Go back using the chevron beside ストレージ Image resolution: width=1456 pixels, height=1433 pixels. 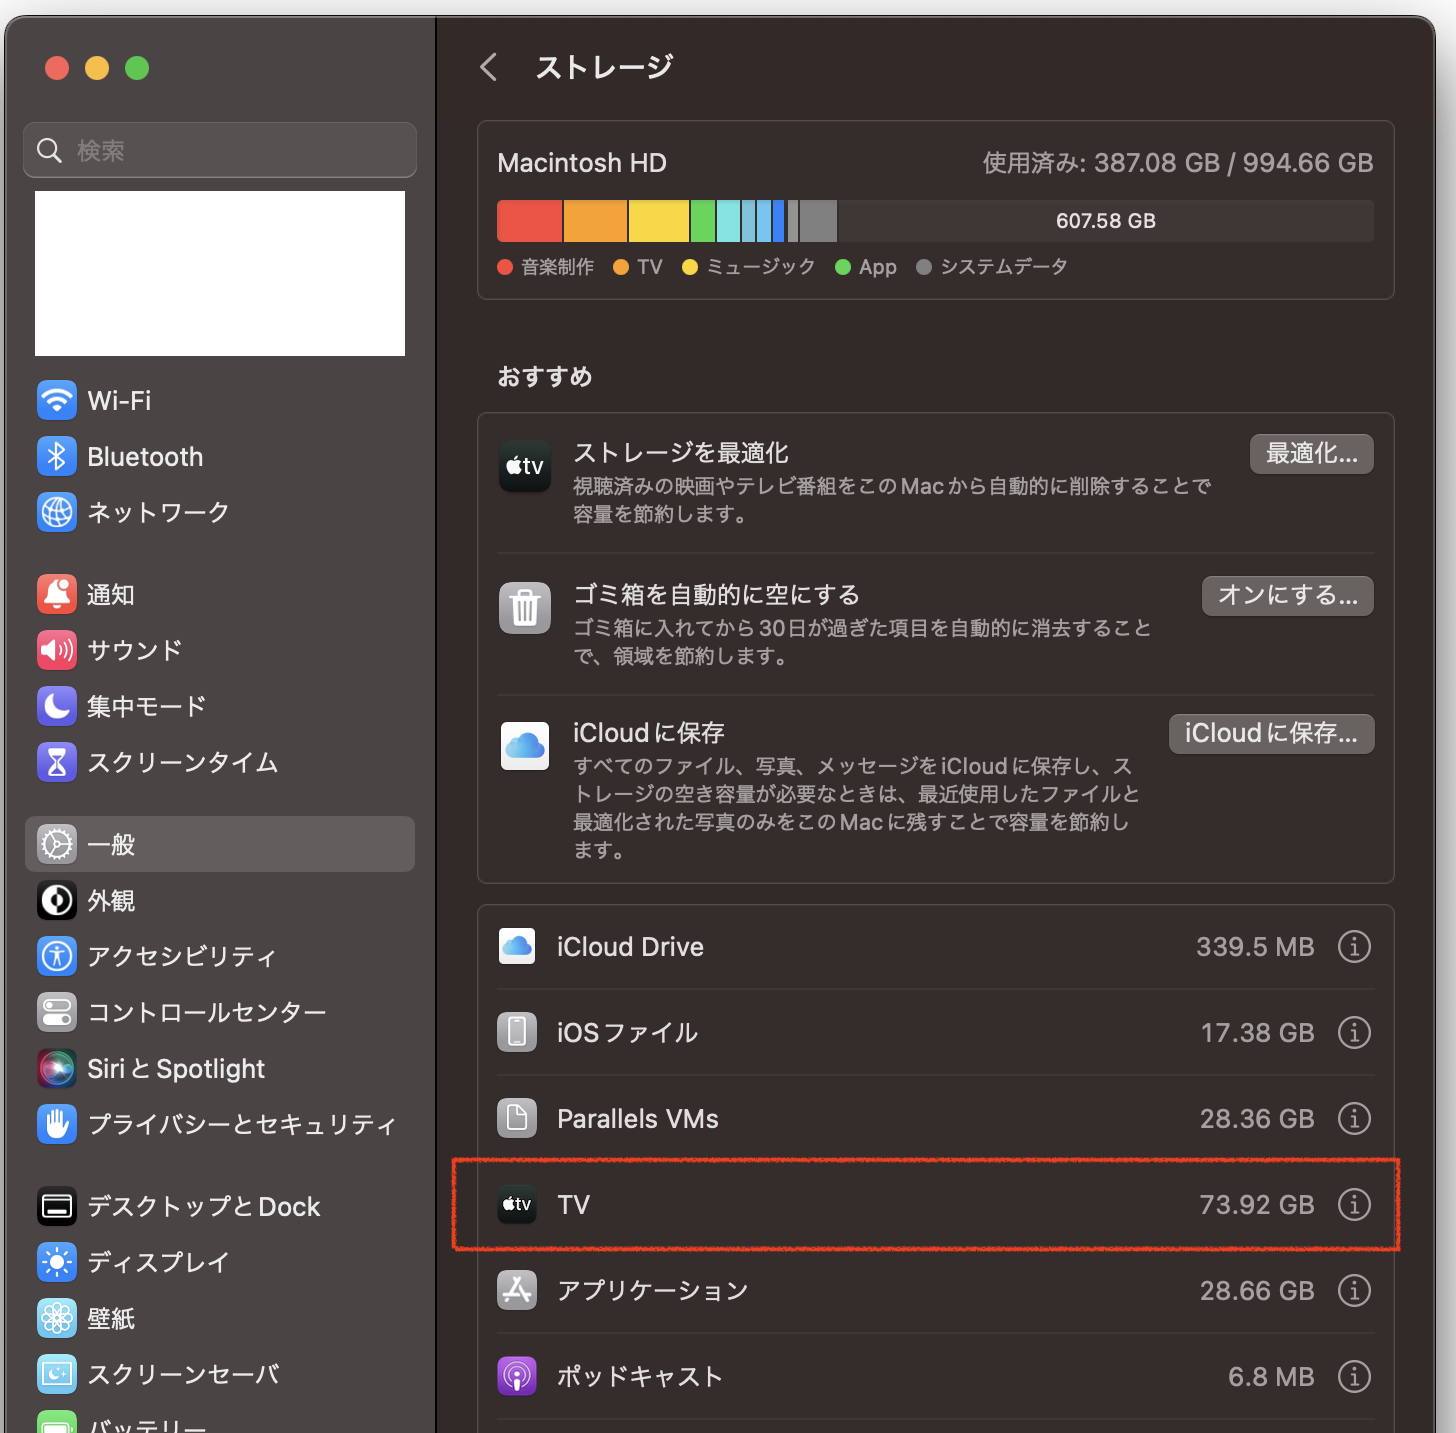489,67
